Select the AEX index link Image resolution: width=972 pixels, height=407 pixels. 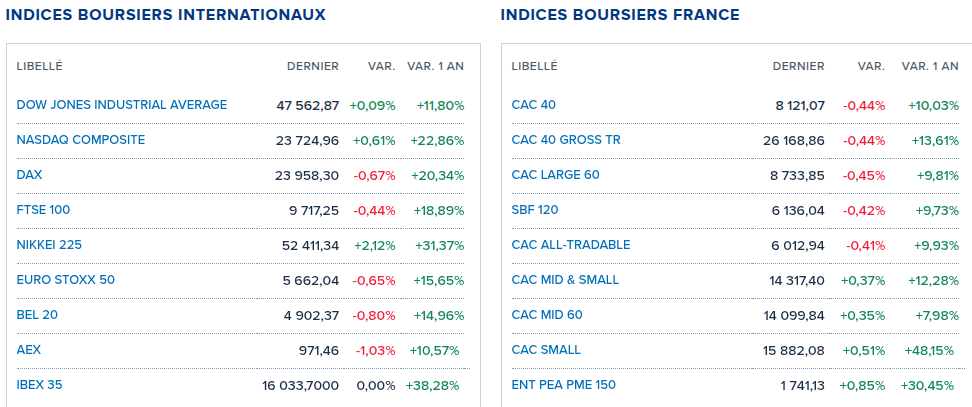pos(29,350)
